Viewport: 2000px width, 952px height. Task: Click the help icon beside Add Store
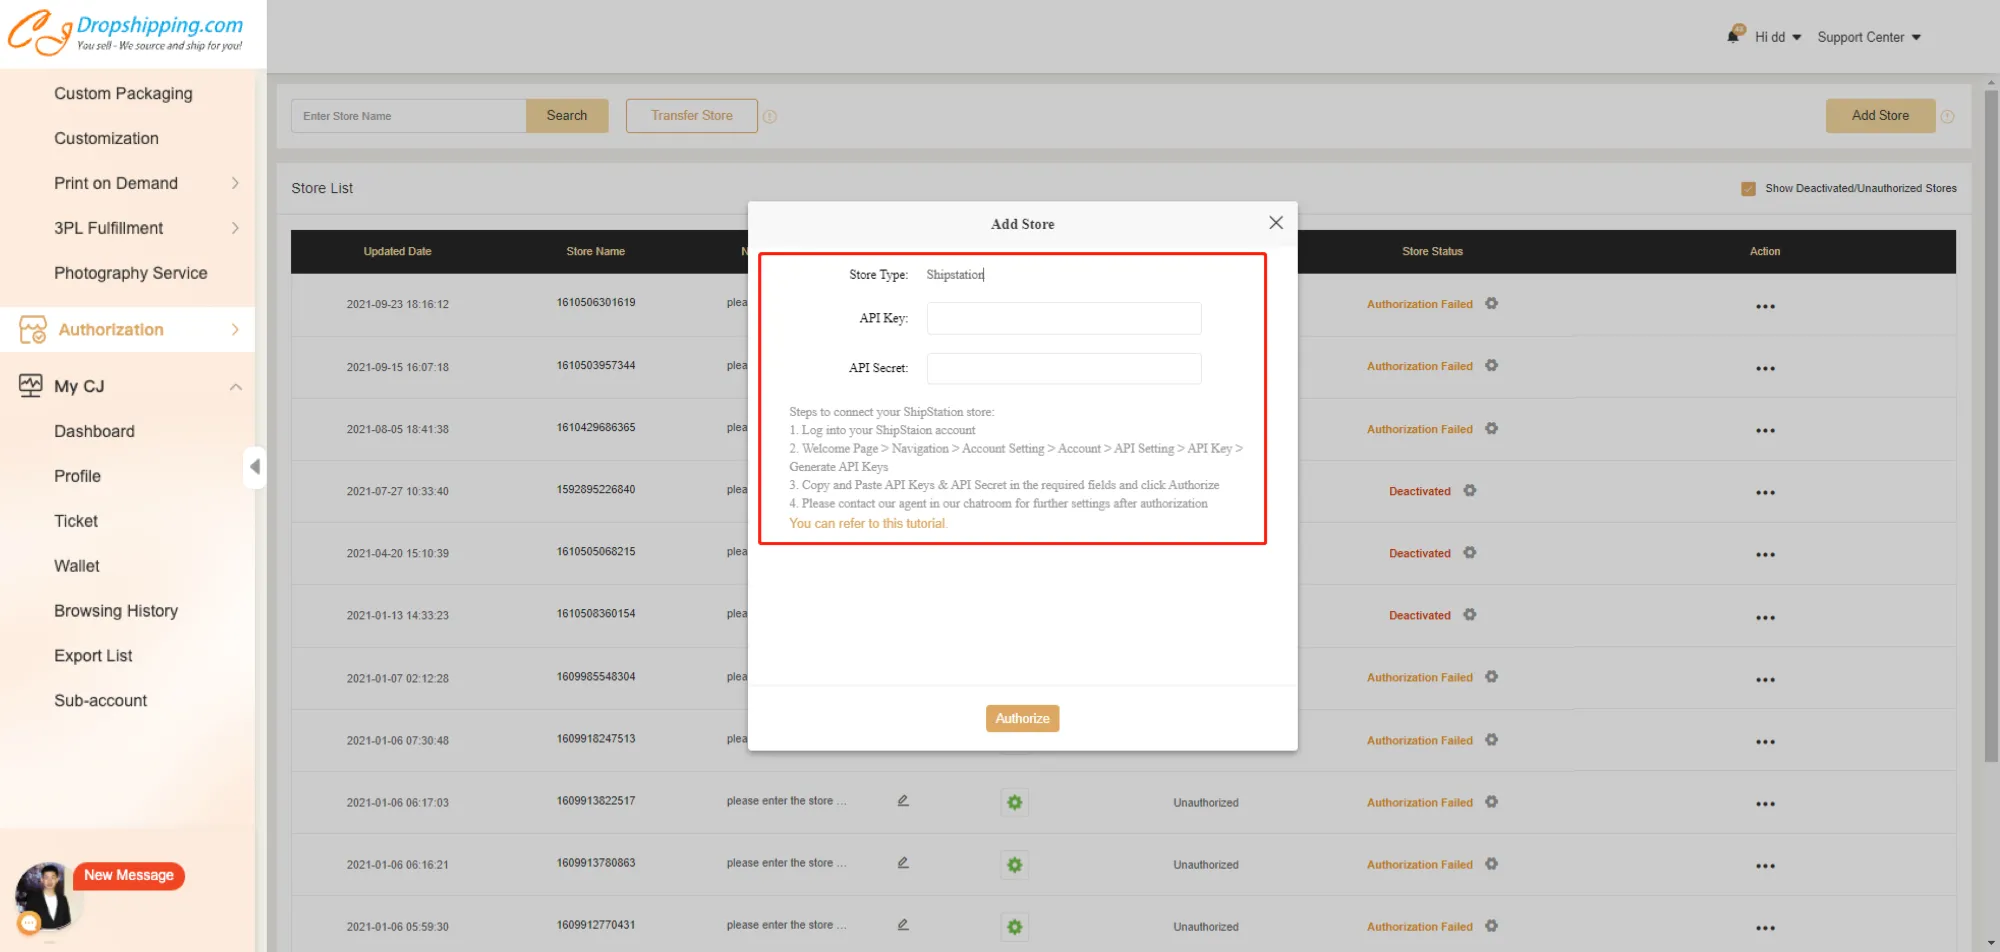[x=1947, y=117]
